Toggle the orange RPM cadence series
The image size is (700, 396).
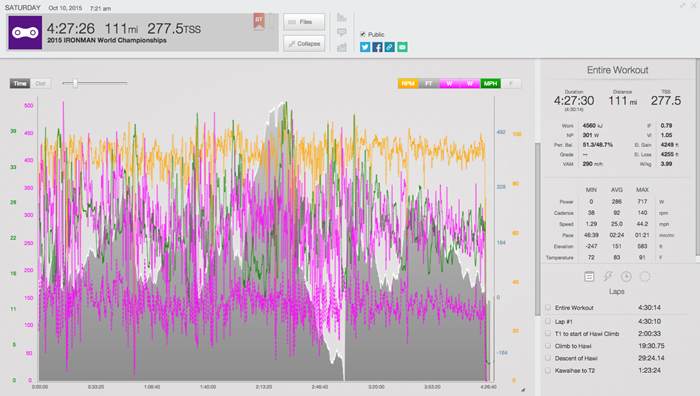click(408, 83)
